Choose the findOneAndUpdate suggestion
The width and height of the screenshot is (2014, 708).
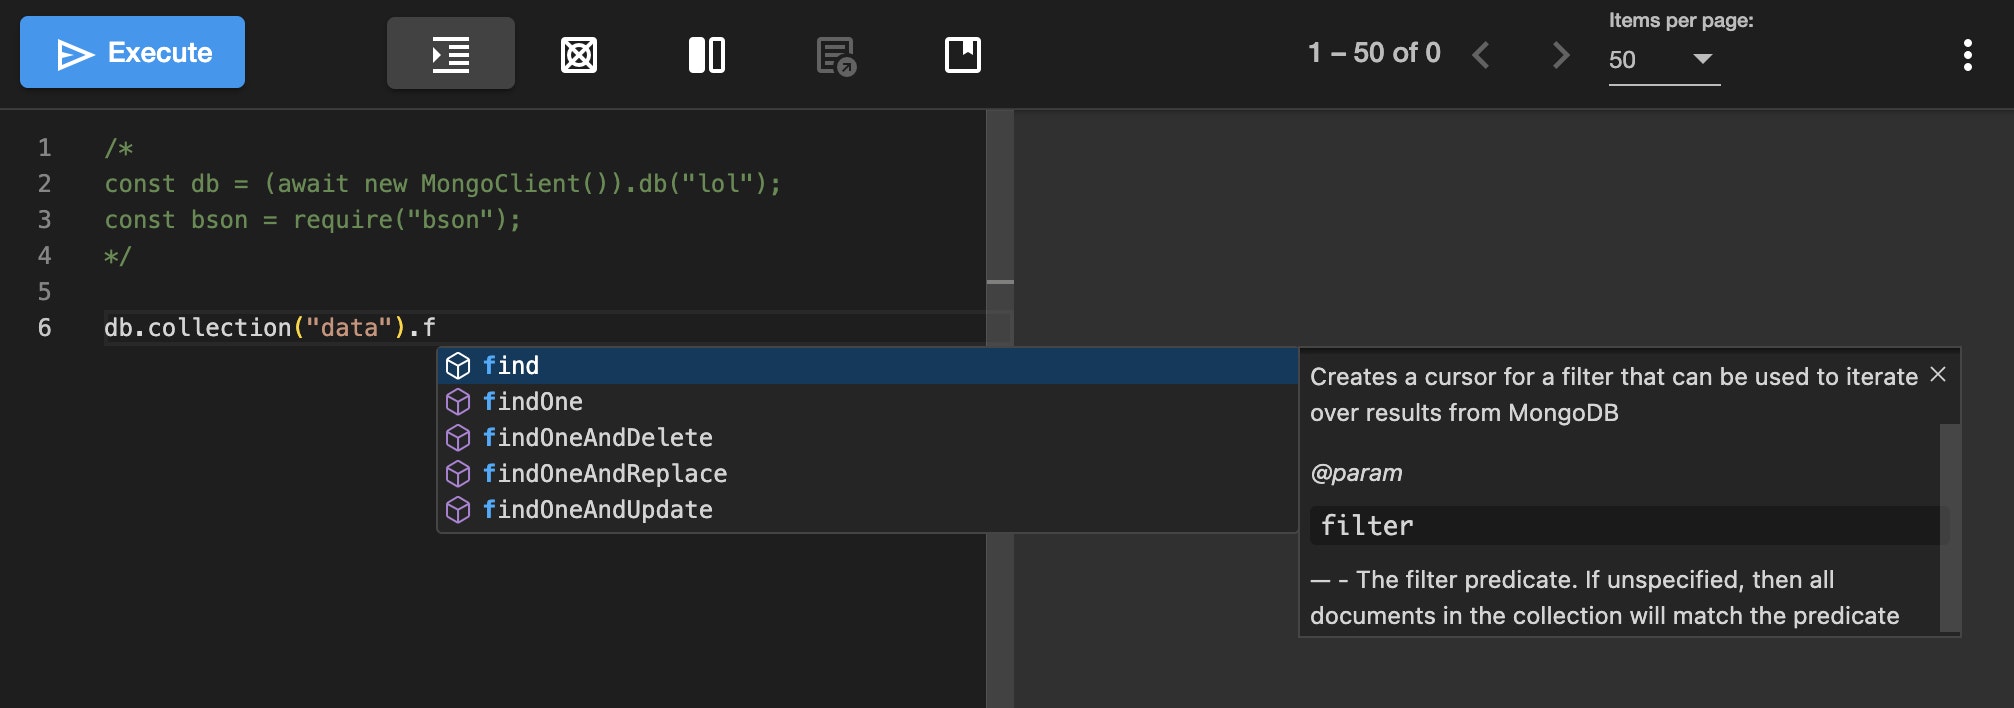[868, 510]
